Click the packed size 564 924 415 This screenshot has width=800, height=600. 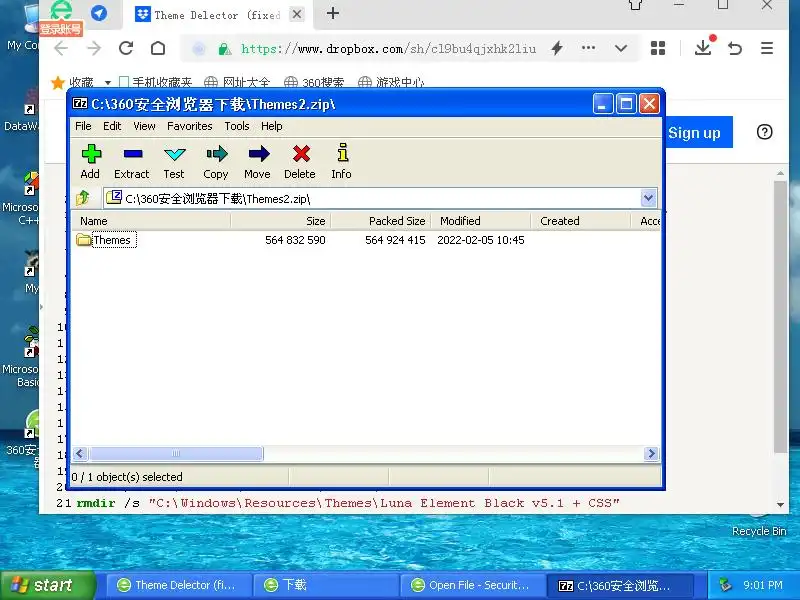tap(395, 240)
